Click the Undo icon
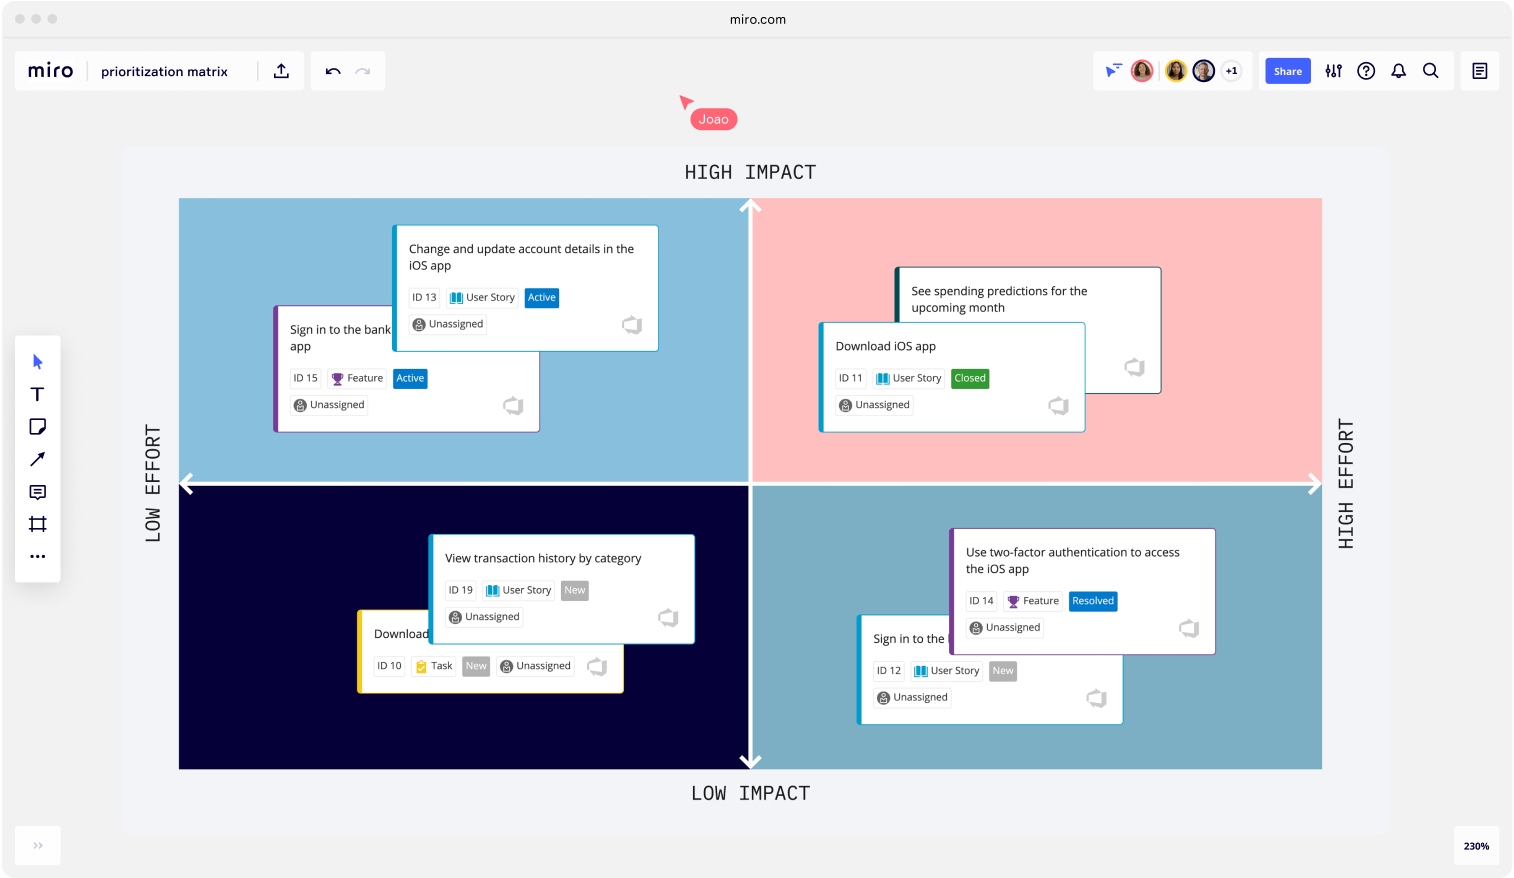The image size is (1514, 878). 331,70
